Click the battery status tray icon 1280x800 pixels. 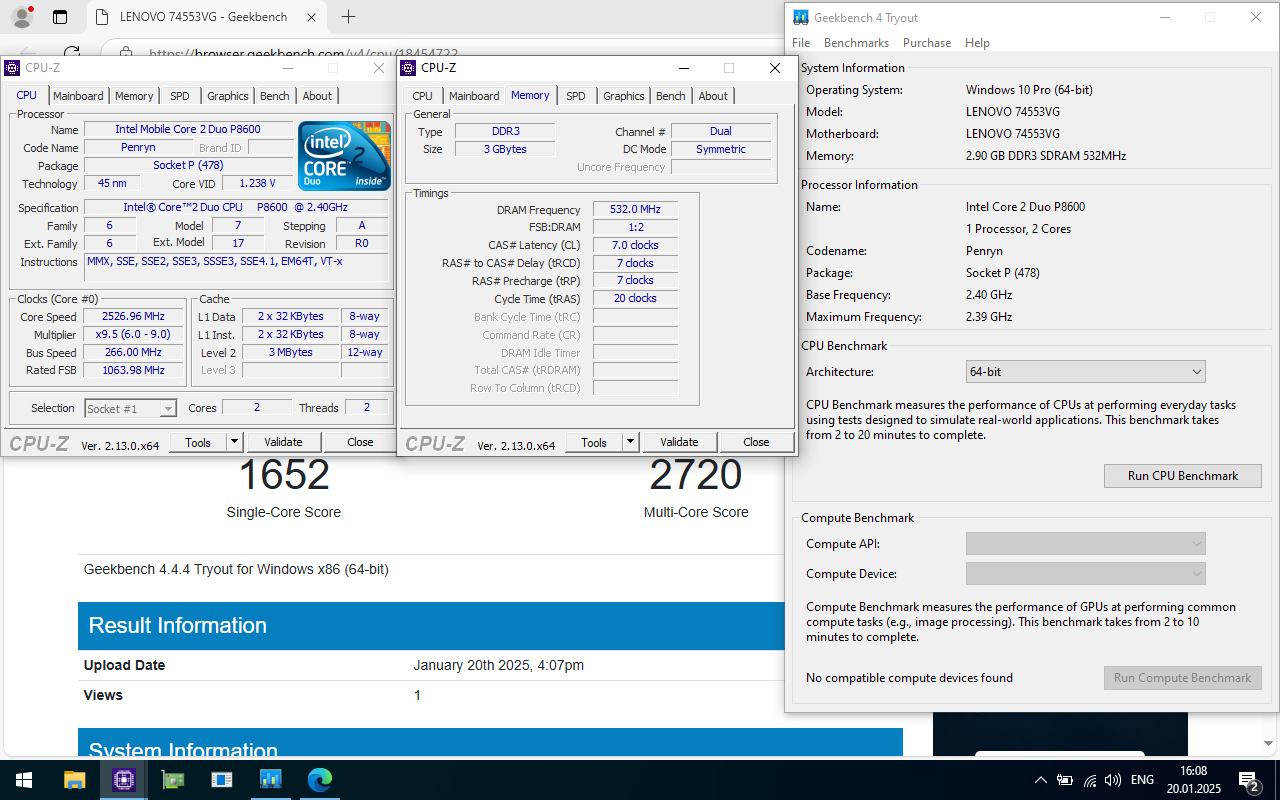click(1065, 780)
